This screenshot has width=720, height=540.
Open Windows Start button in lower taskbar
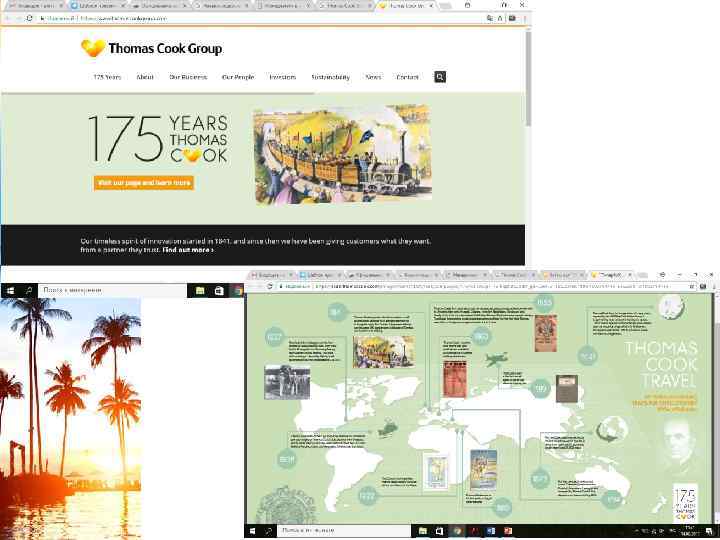[252, 531]
